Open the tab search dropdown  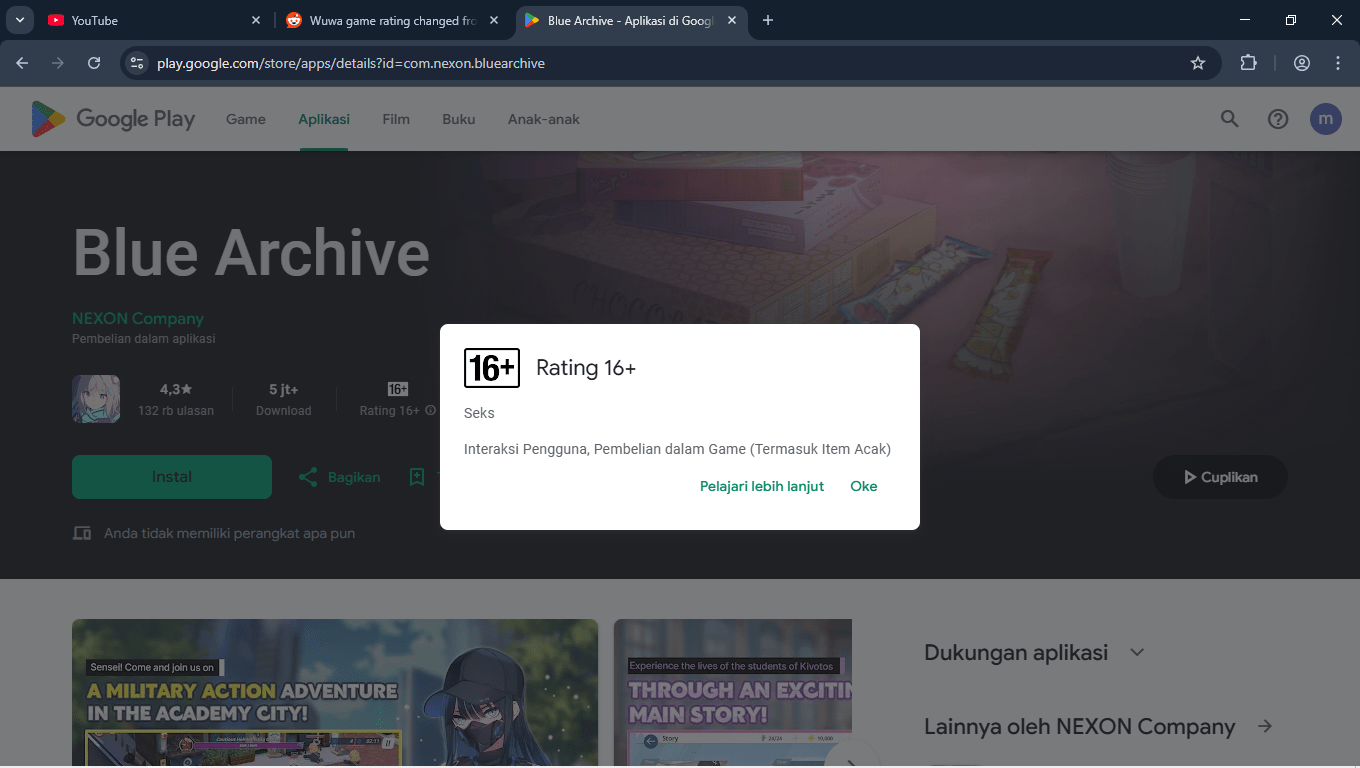point(19,20)
